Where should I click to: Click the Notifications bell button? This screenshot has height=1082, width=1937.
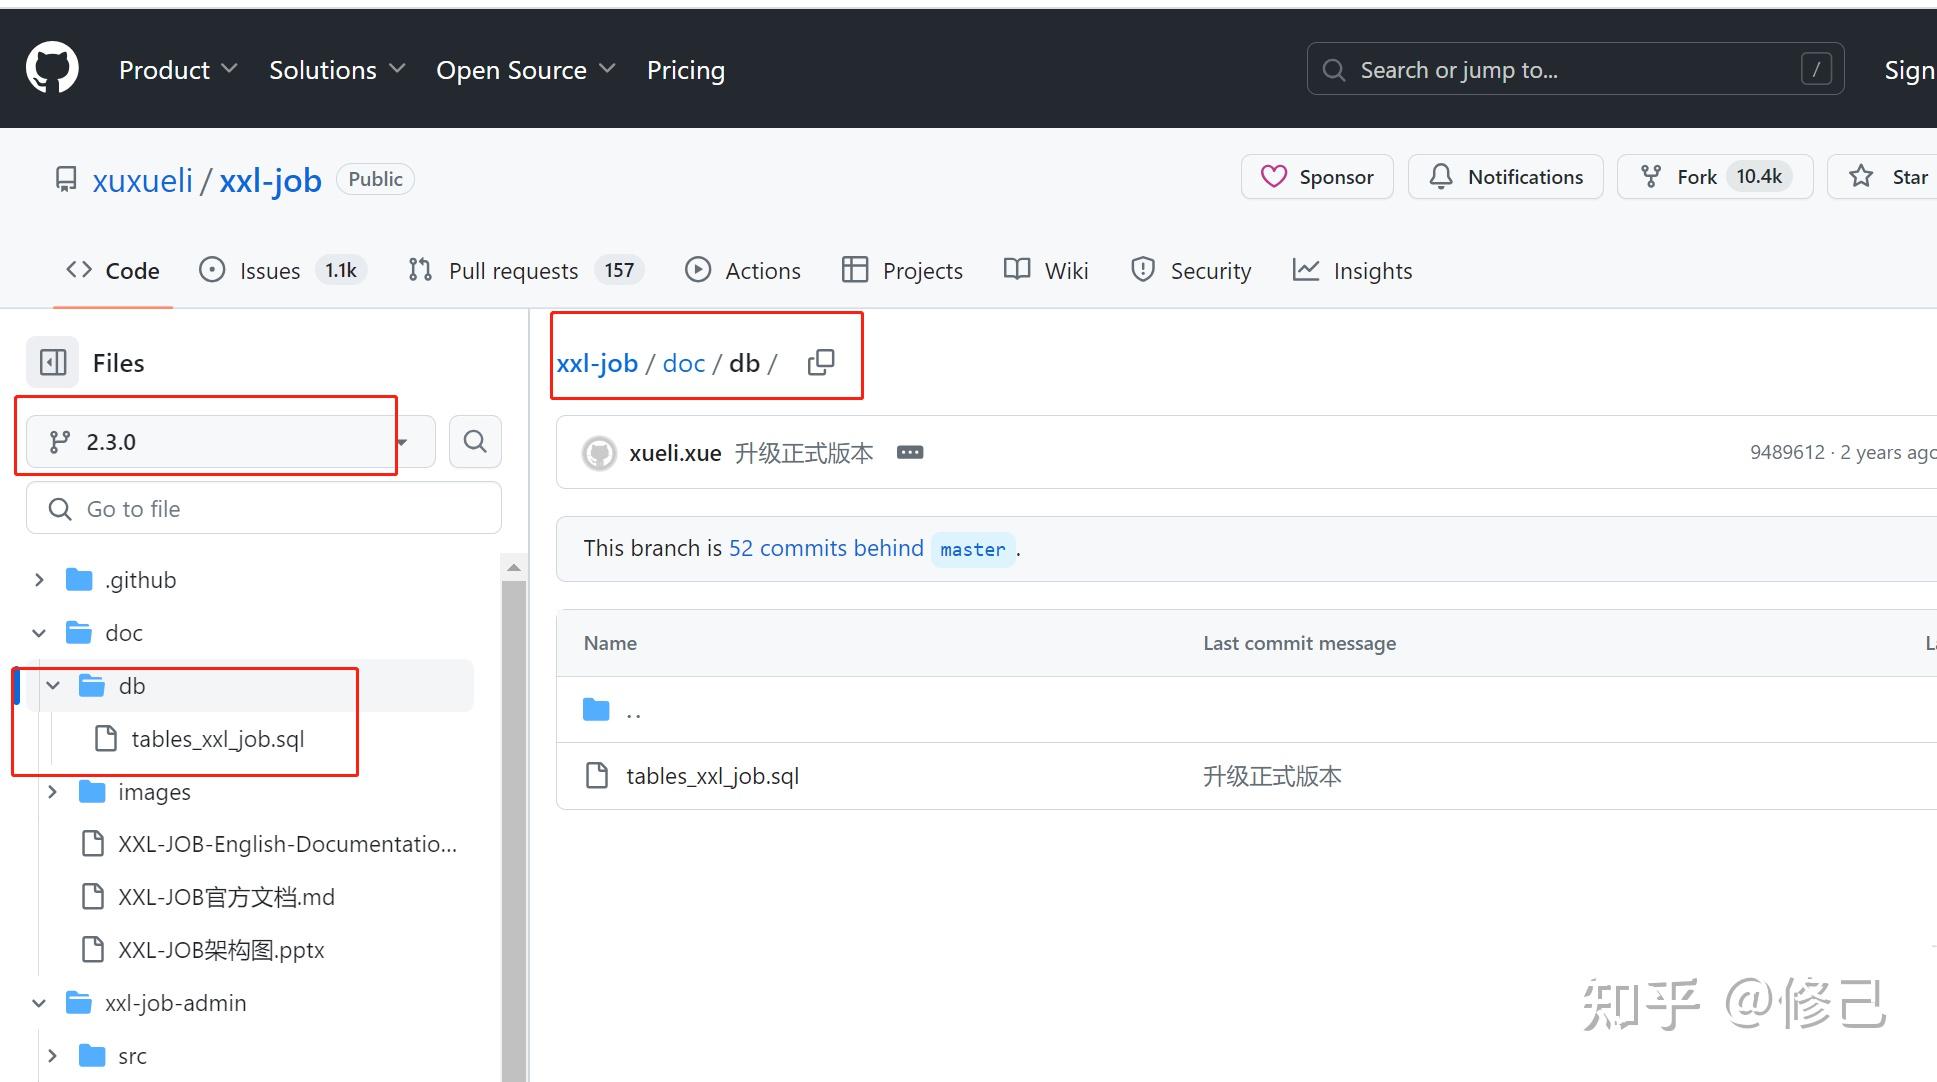point(1505,177)
